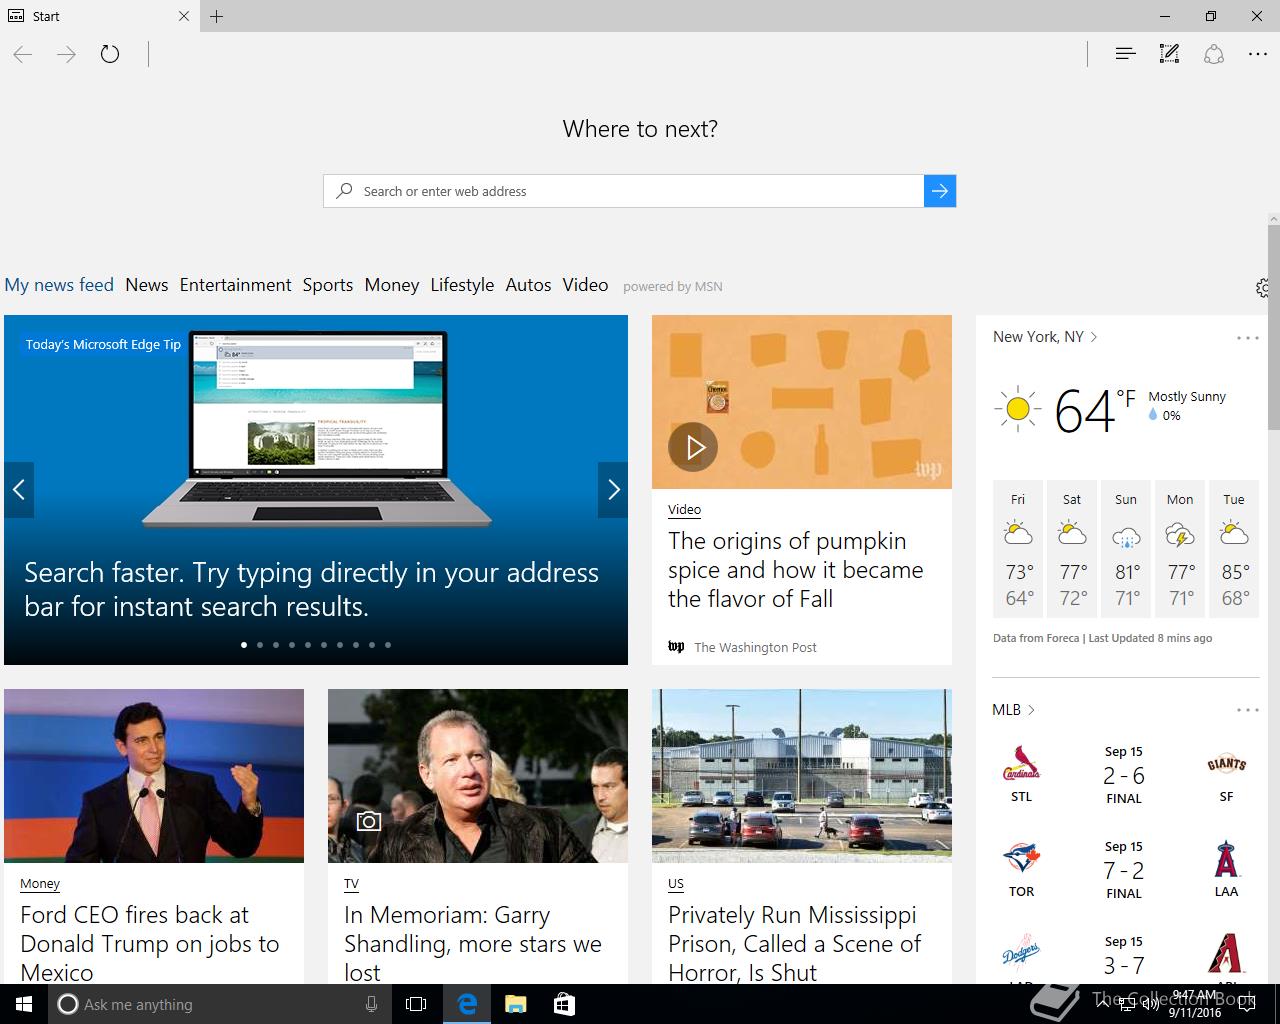Switch to the News category

point(147,285)
